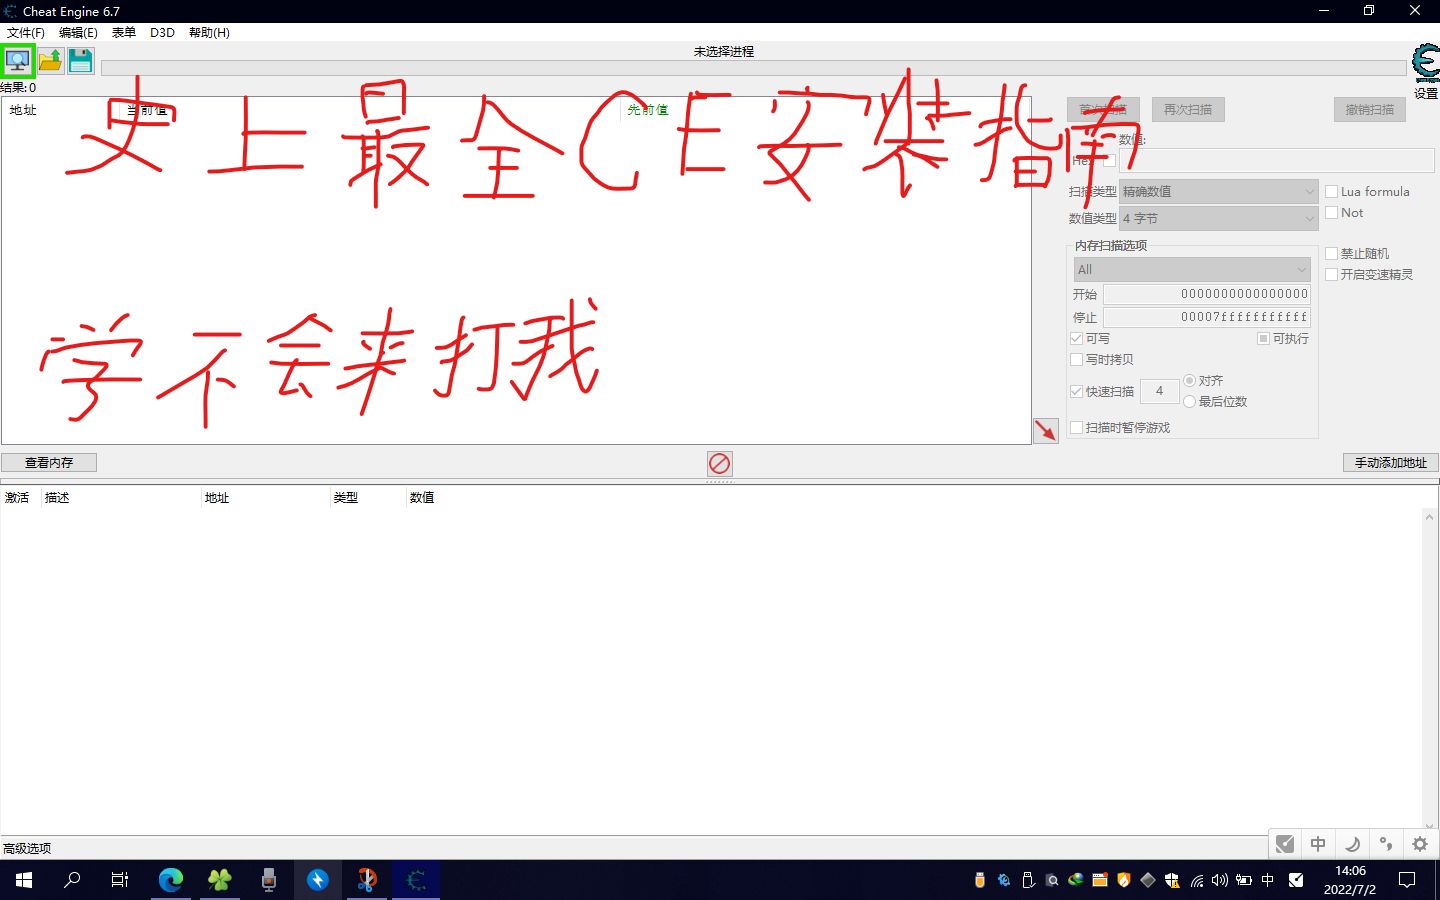Click the 描述 column header in address table
The width and height of the screenshot is (1440, 900).
point(57,497)
